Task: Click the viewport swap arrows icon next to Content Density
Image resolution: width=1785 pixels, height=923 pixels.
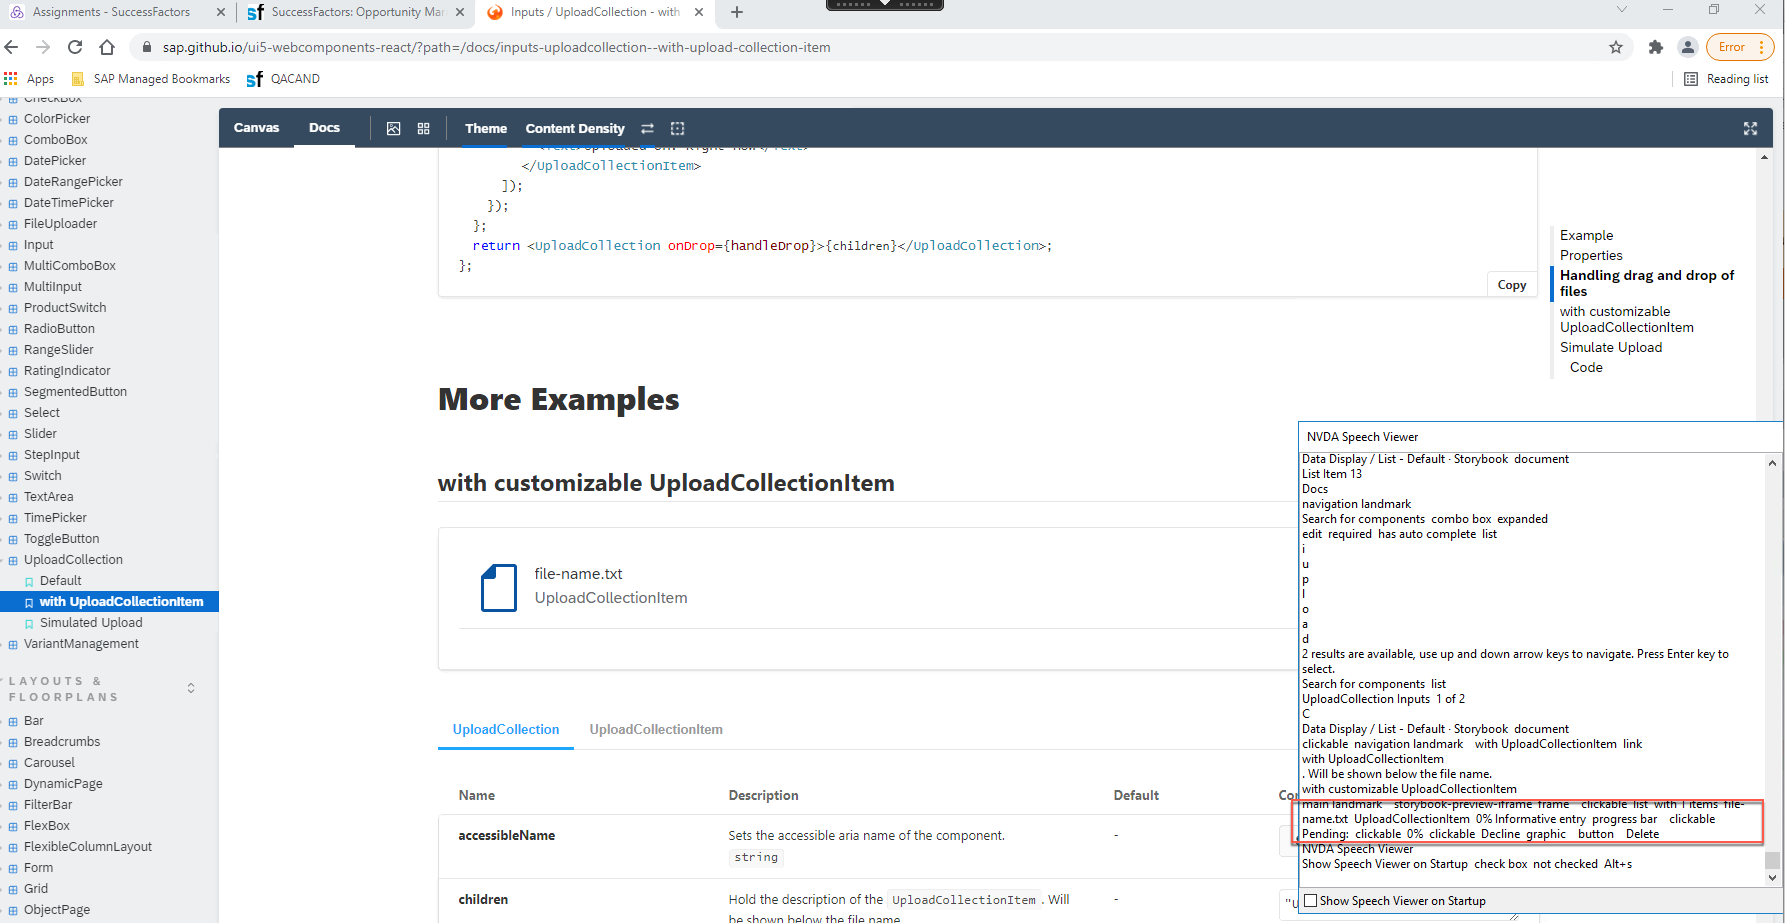Action: pyautogui.click(x=647, y=128)
